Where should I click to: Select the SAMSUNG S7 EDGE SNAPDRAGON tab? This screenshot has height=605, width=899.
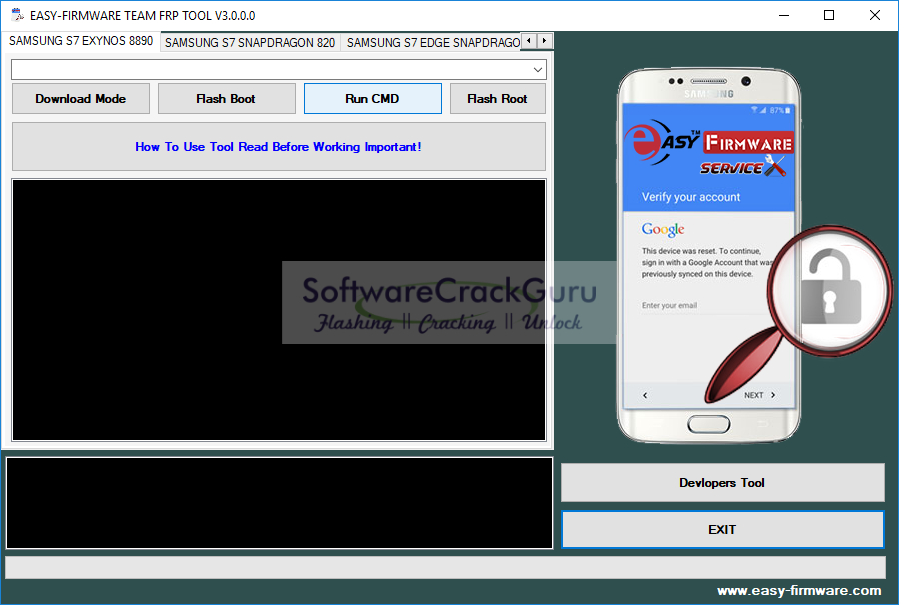(431, 42)
